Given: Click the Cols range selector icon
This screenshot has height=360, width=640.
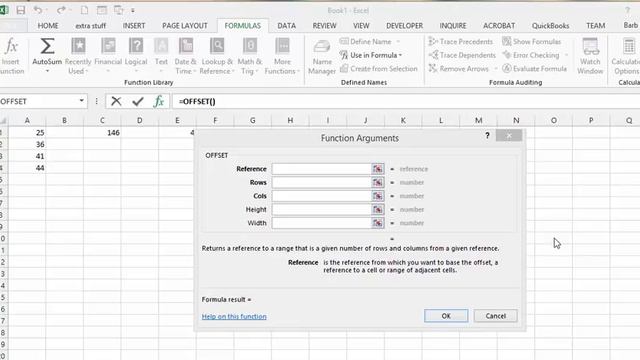Looking at the screenshot, I should pyautogui.click(x=378, y=196).
